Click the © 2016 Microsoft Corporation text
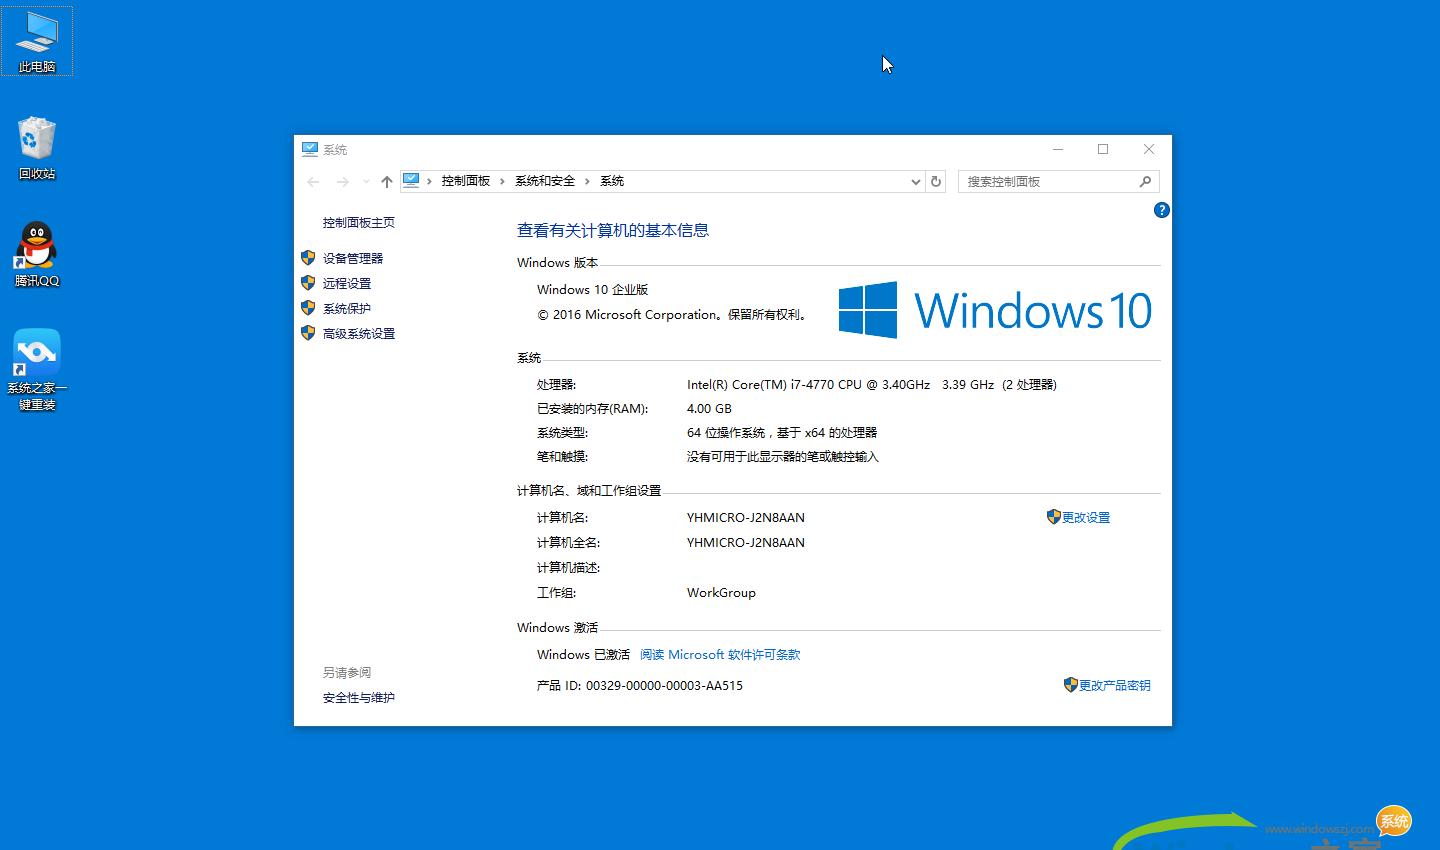1440x850 pixels. 672,314
